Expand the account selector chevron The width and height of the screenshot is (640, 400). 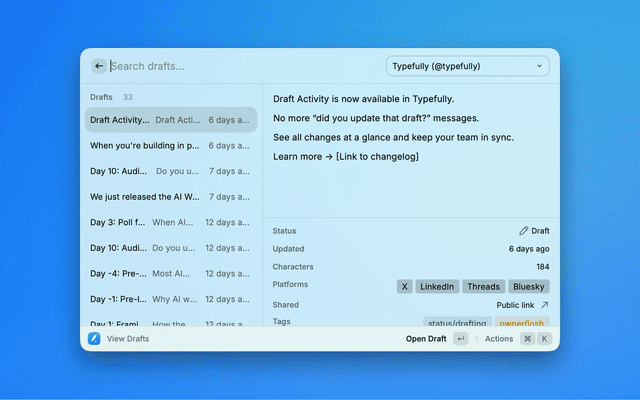(x=540, y=66)
